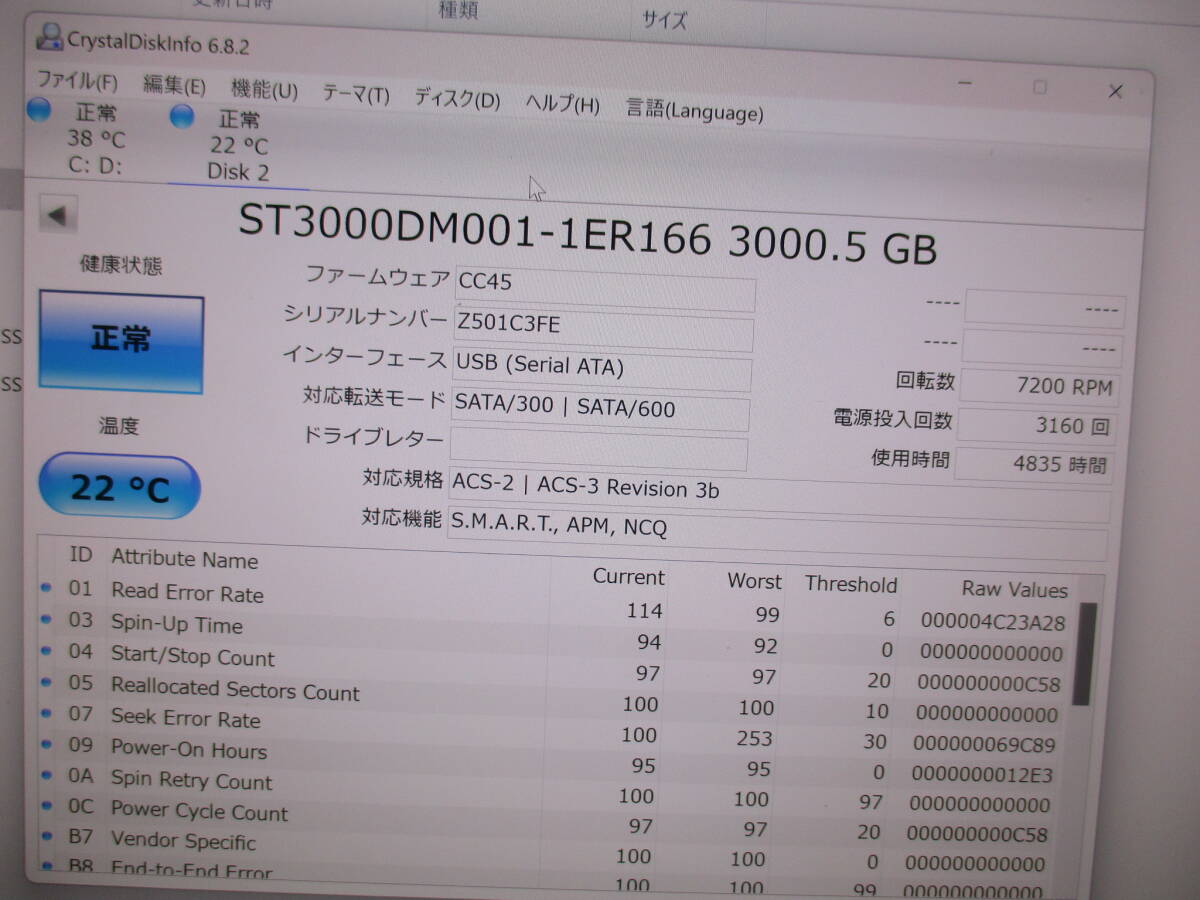Click the Threshold column header
This screenshot has width=1200, height=900.
851,584
